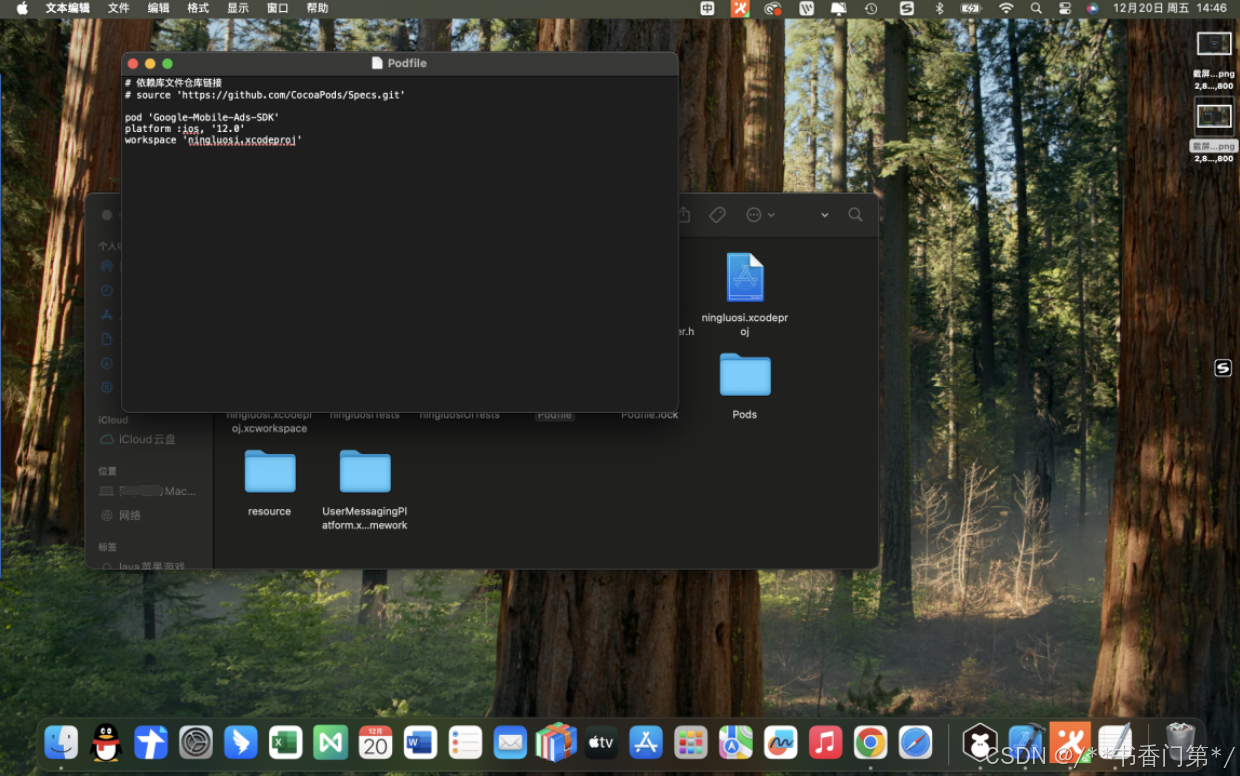This screenshot has height=776, width=1240.
Task: Open Microsoft Word from the Dock
Action: [420, 742]
